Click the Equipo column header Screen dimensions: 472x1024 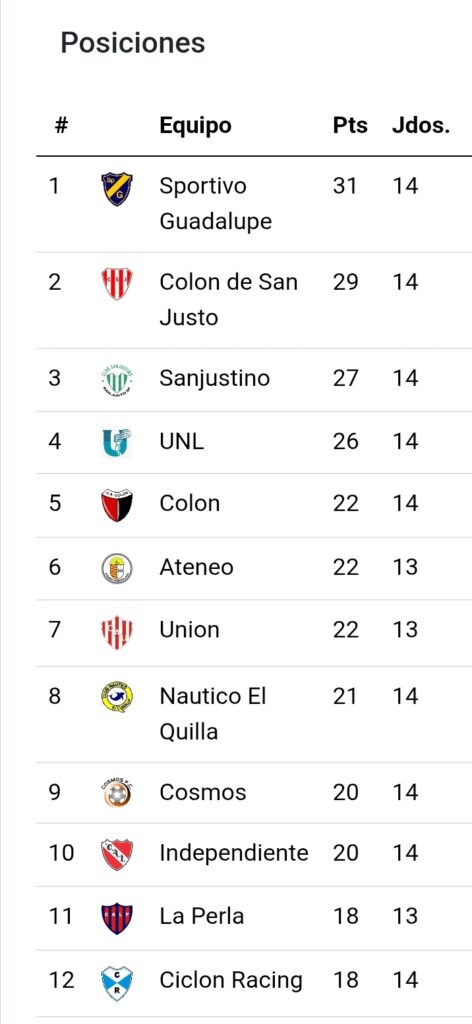point(195,125)
